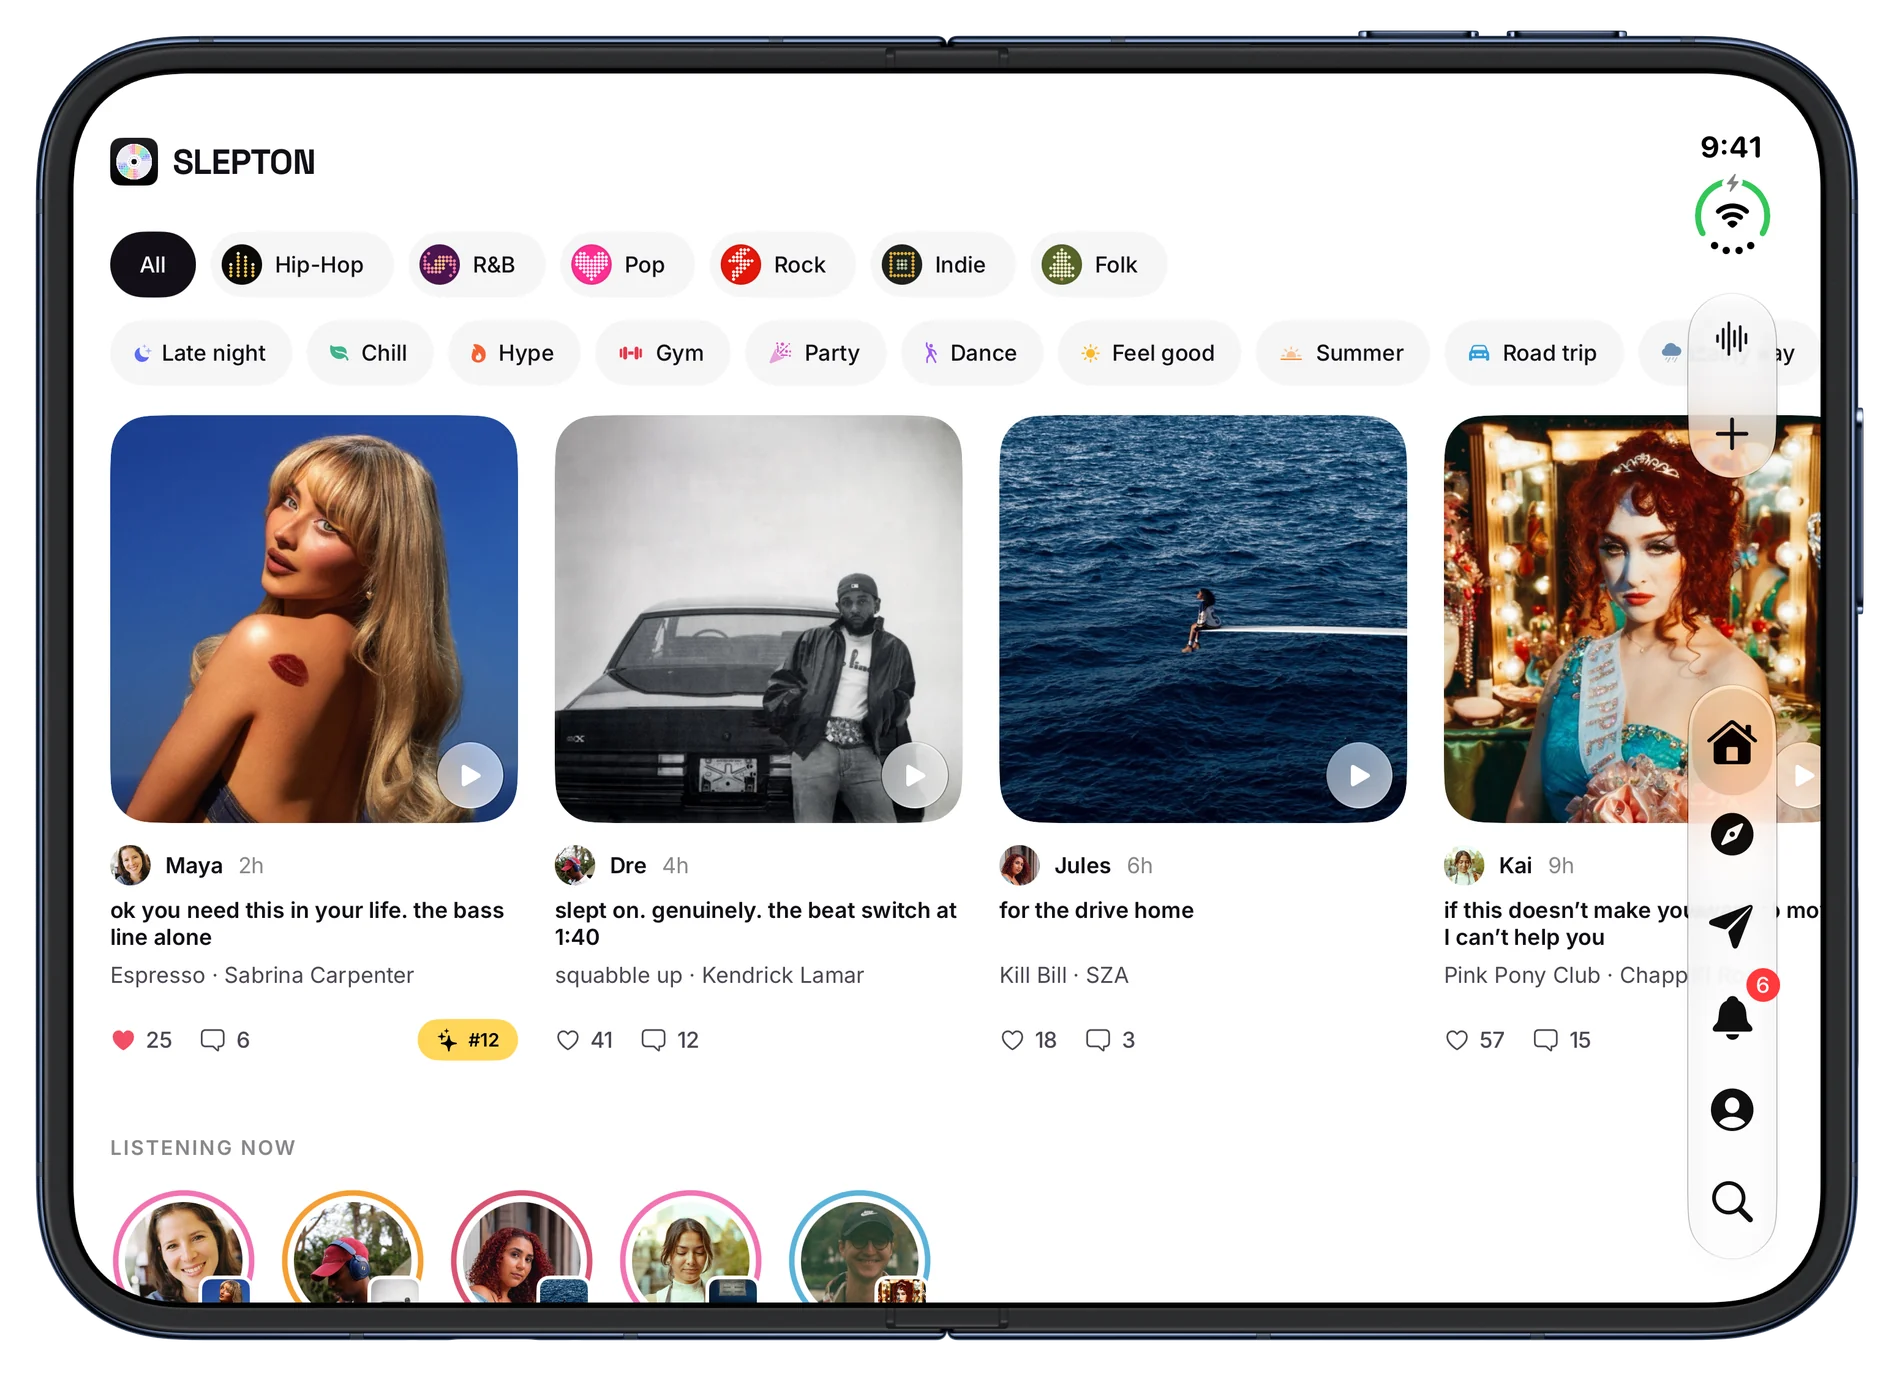Filter by Chill mood
The height and width of the screenshot is (1376, 1894).
coord(370,353)
